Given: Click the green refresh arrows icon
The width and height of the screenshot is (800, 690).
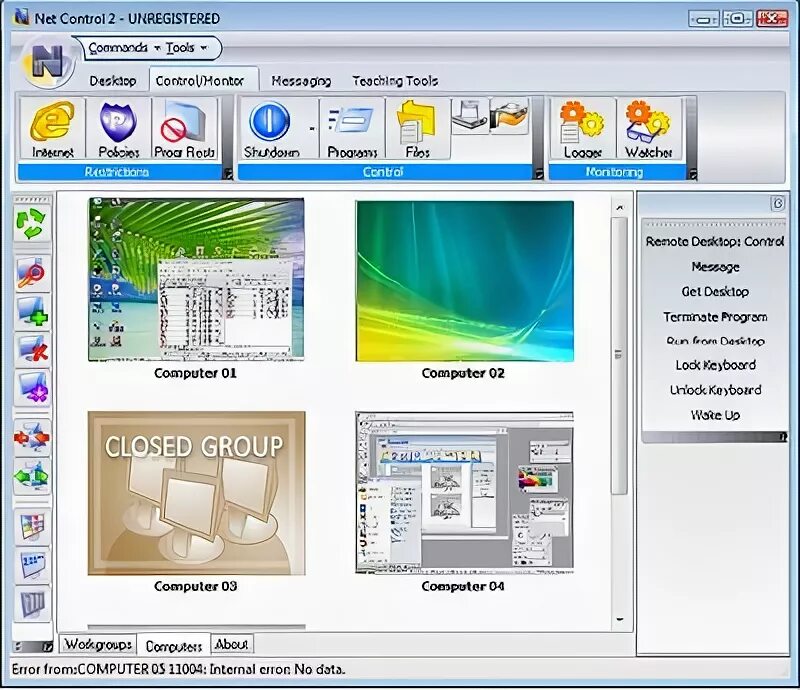Looking at the screenshot, I should pyautogui.click(x=32, y=223).
